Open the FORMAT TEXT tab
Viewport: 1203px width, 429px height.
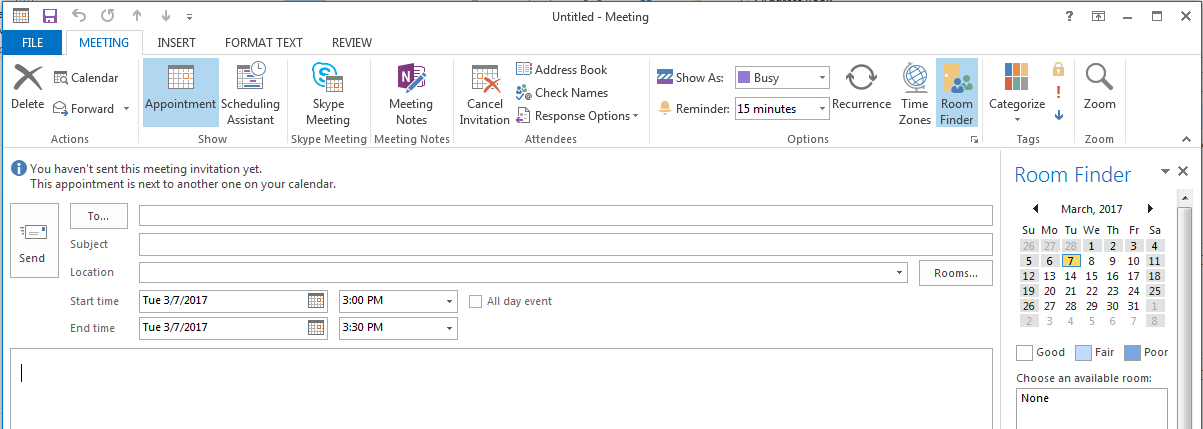(x=263, y=43)
